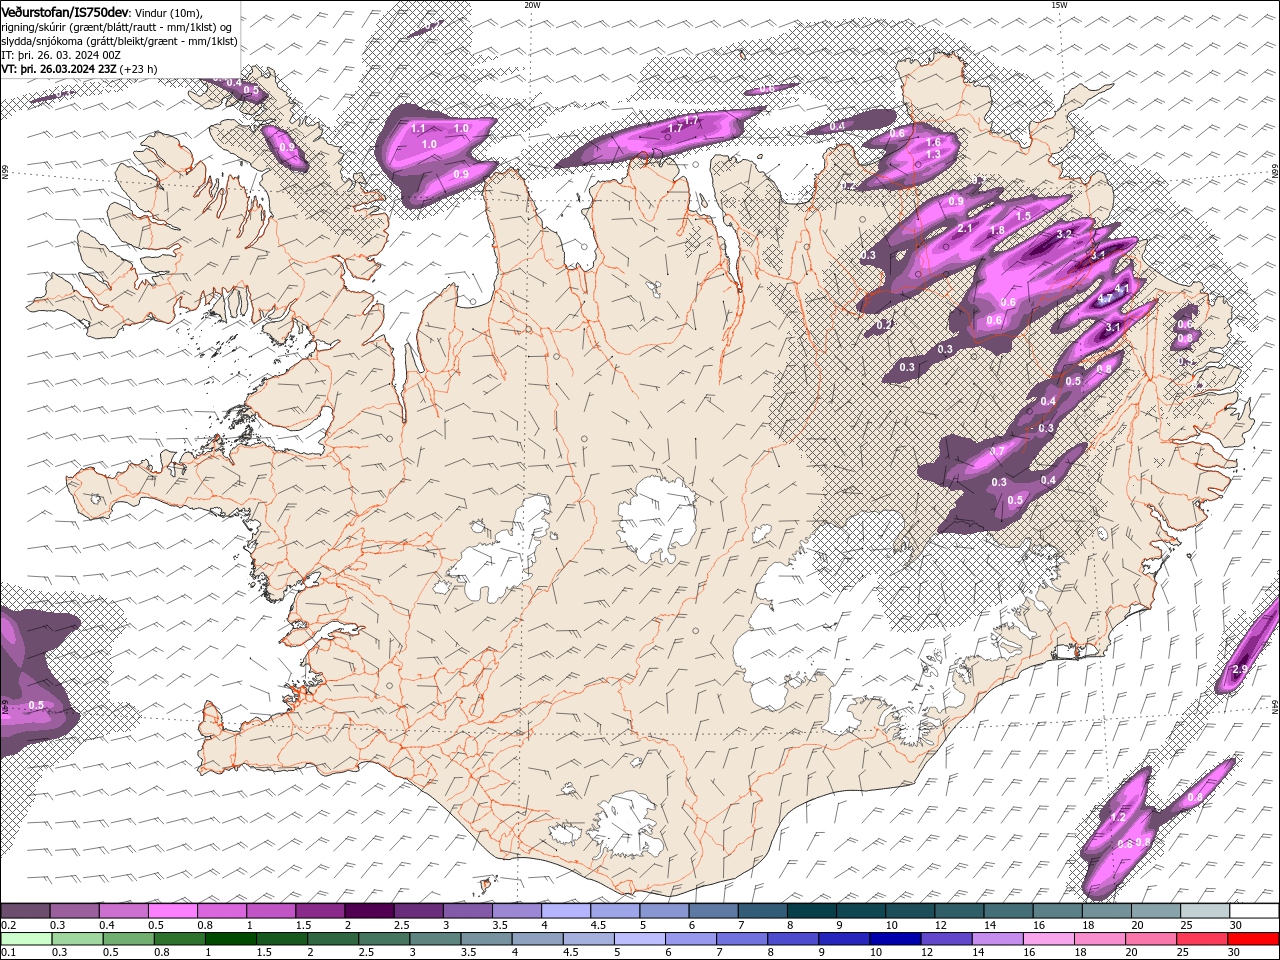This screenshot has height=960, width=1280.
Task: Pick the rain legend swatch between 2.5 and 3
Action: 382,938
